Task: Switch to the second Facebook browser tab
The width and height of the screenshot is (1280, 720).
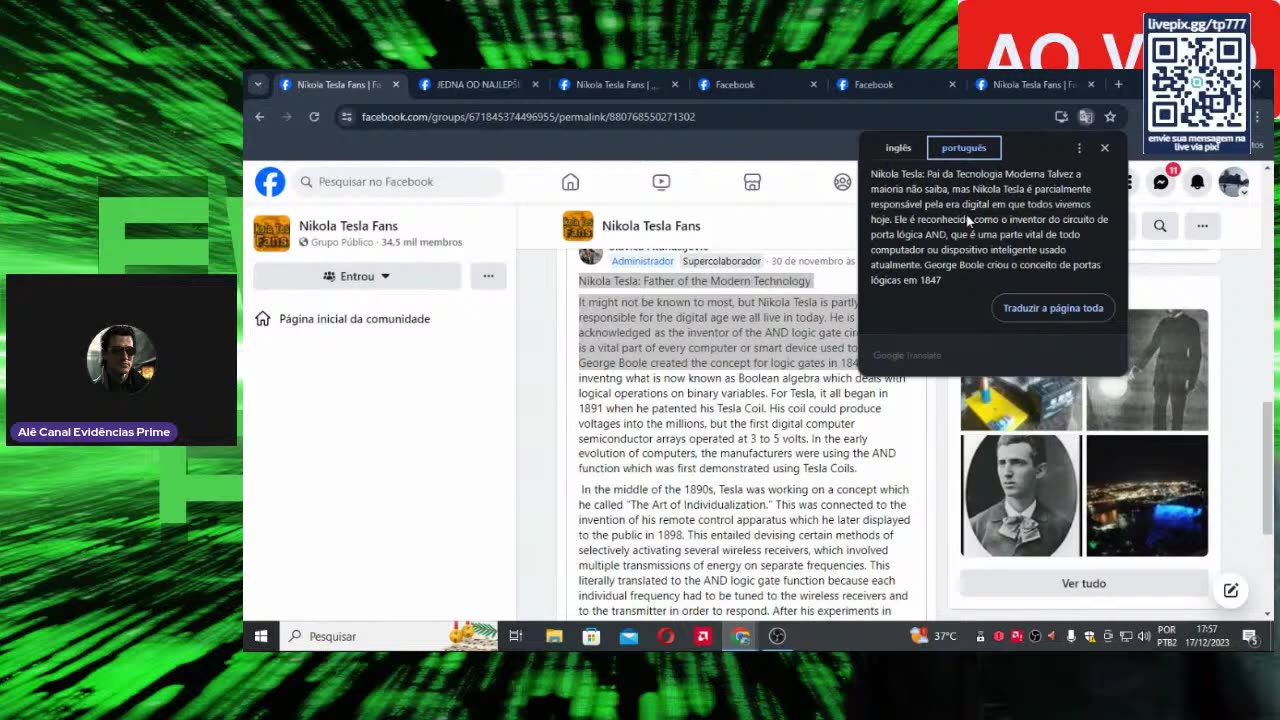Action: tap(895, 85)
